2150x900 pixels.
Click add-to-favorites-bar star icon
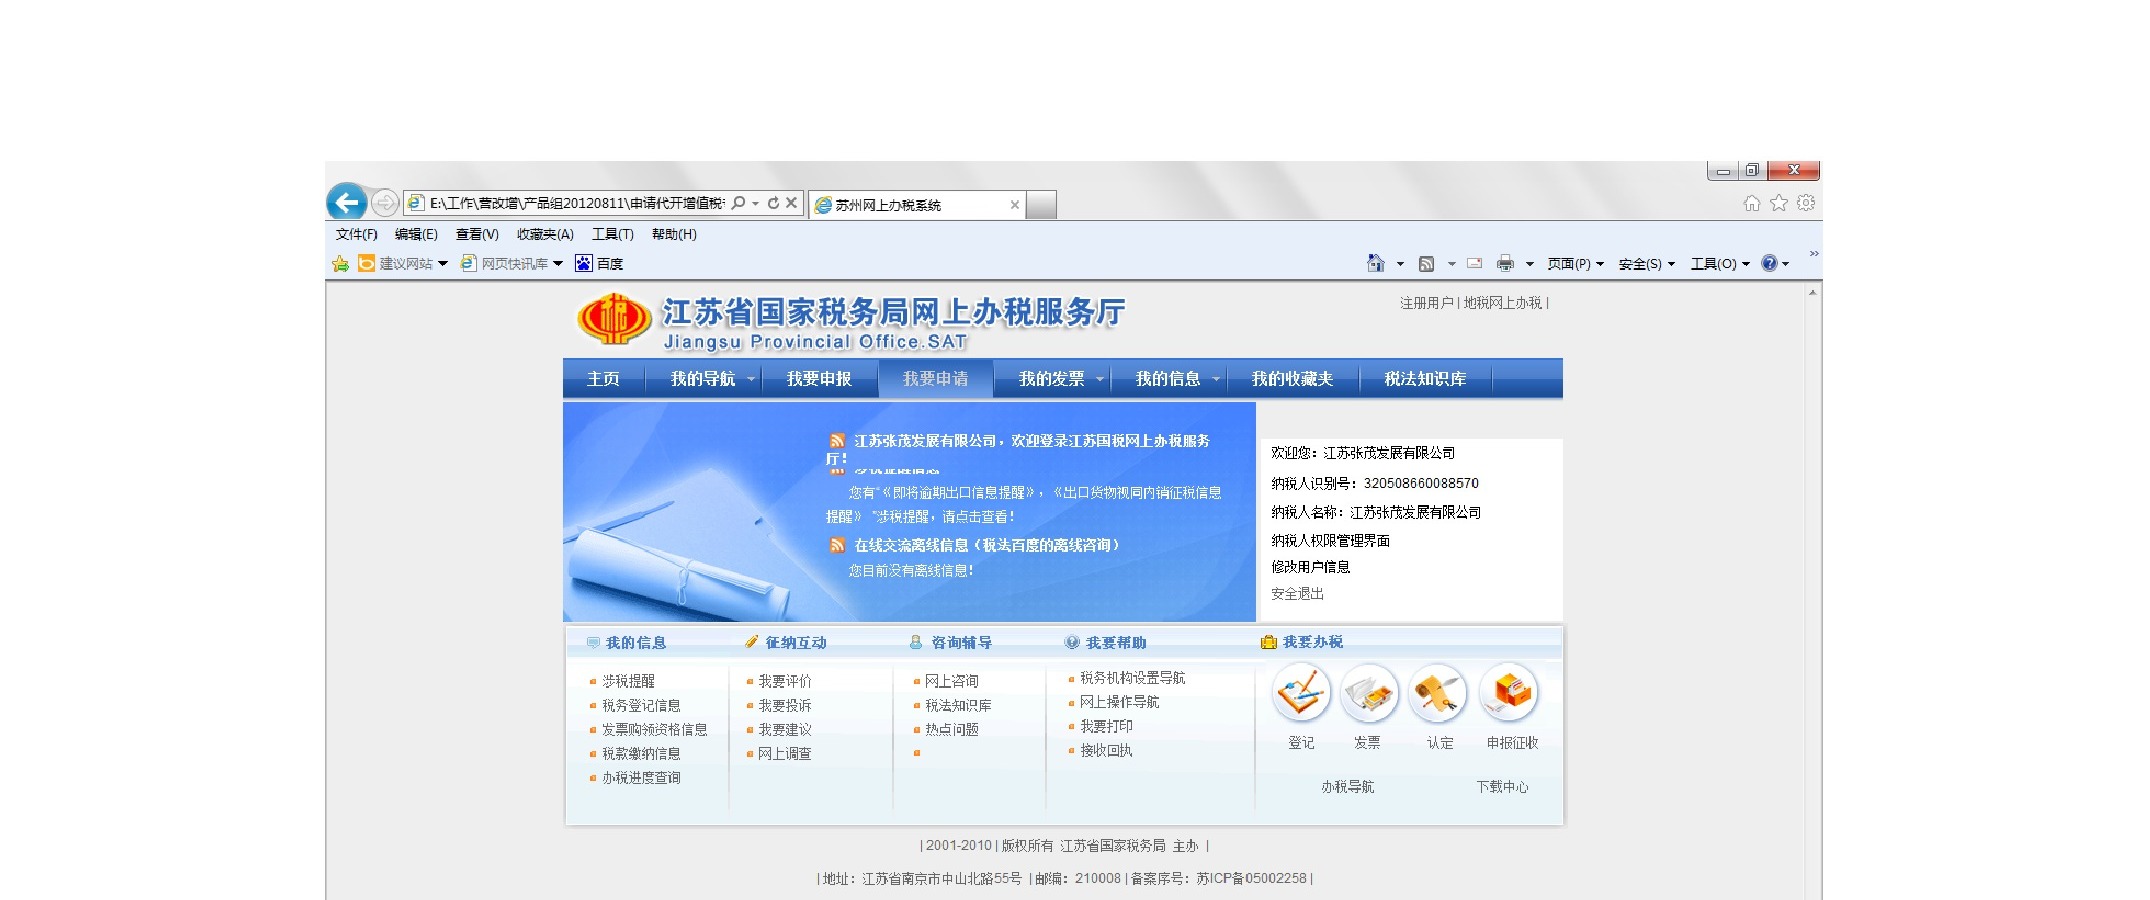tap(340, 264)
